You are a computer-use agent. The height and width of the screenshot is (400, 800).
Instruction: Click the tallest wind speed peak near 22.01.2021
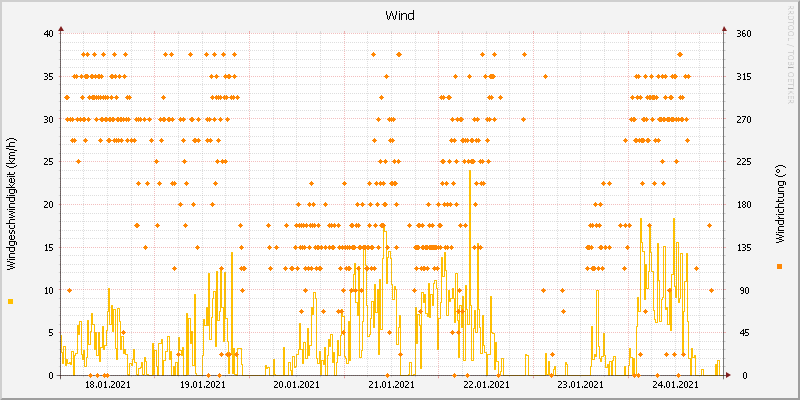(469, 171)
